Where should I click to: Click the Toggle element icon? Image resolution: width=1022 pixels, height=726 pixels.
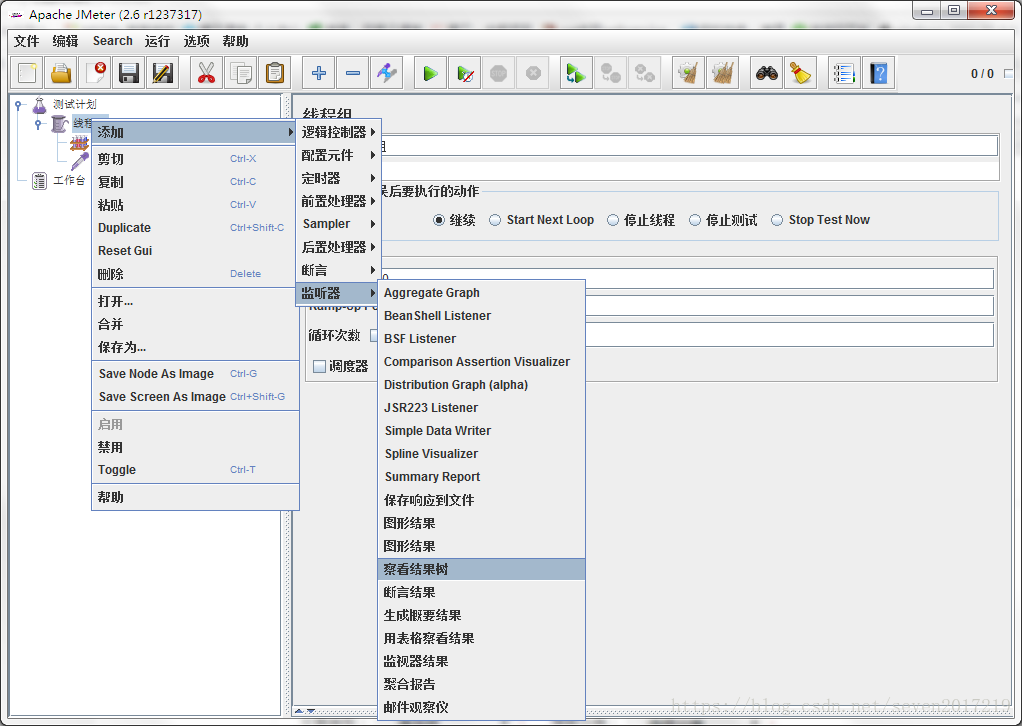[387, 73]
